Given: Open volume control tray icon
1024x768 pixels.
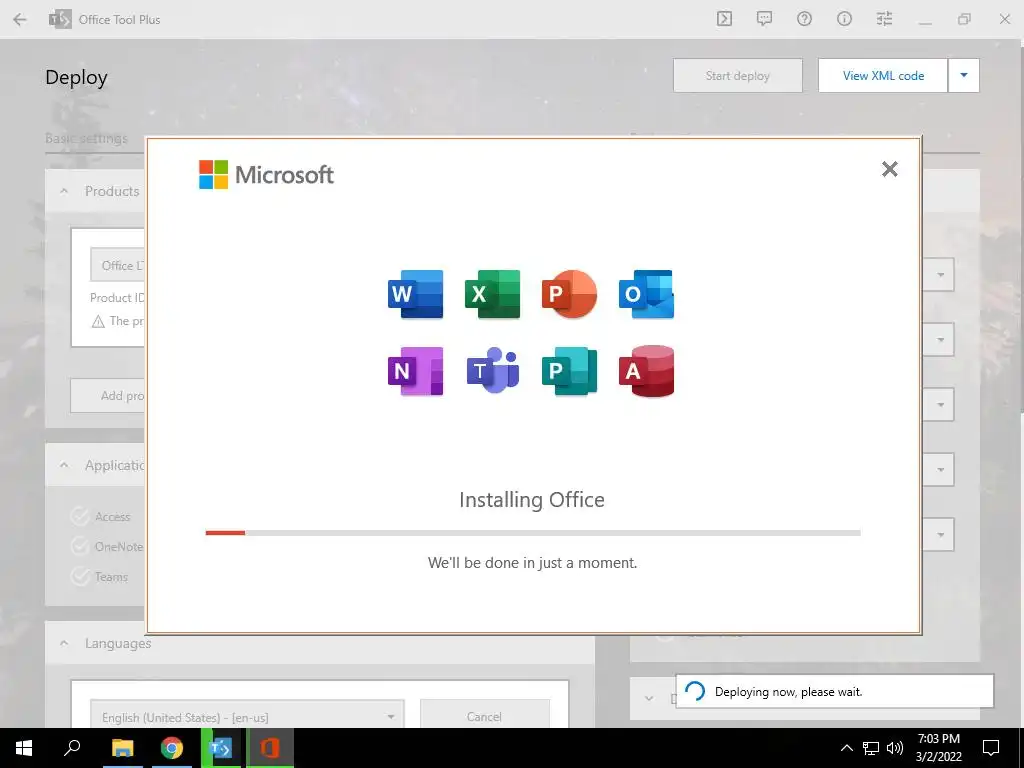Looking at the screenshot, I should pyautogui.click(x=895, y=748).
